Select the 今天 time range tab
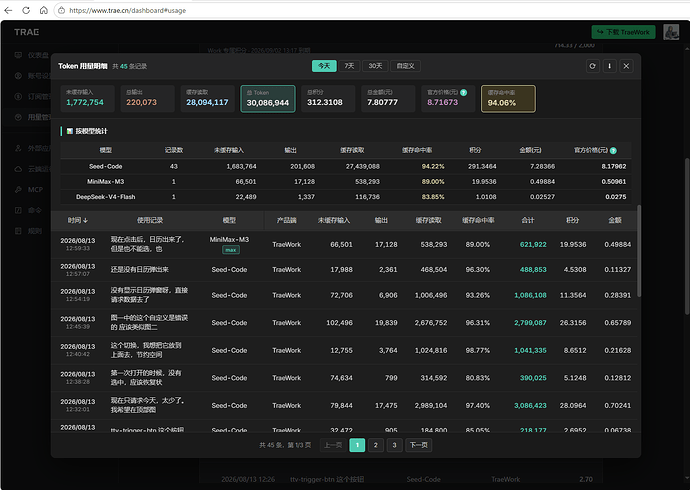The height and width of the screenshot is (490, 690). tap(324, 66)
